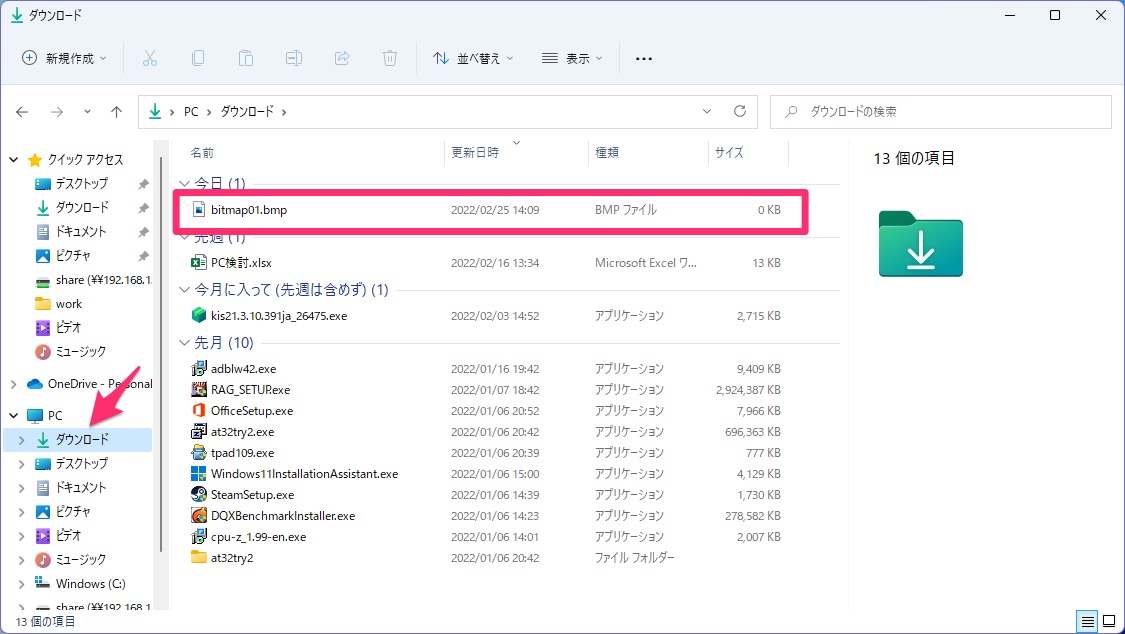Go back with the left arrow
The height and width of the screenshot is (634, 1125).
(x=22, y=111)
